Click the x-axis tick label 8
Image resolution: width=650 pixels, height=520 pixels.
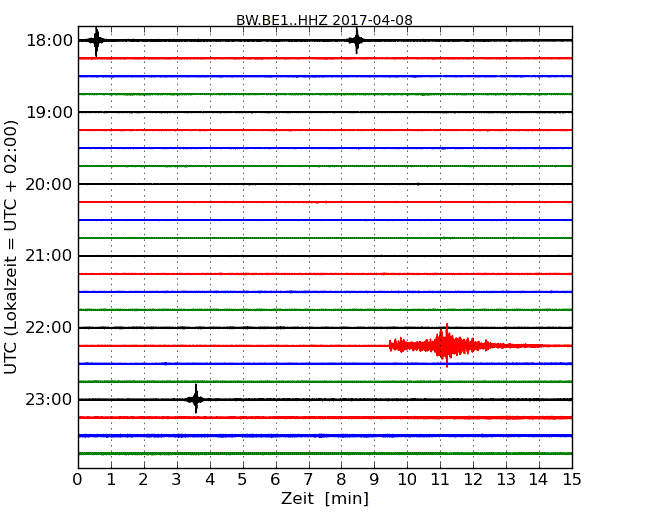click(x=341, y=480)
